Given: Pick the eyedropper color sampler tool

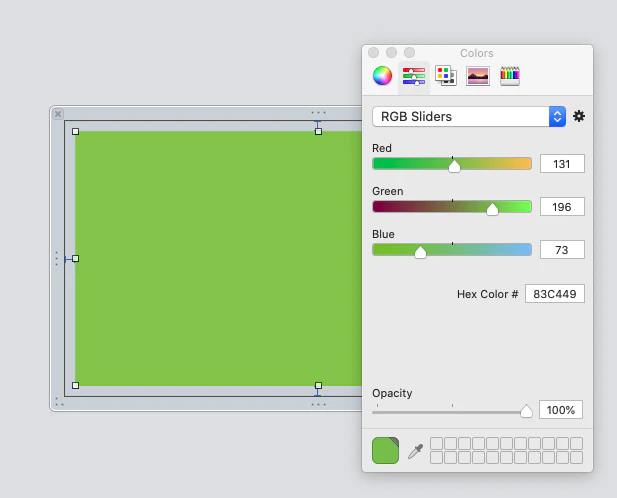Looking at the screenshot, I should [415, 451].
